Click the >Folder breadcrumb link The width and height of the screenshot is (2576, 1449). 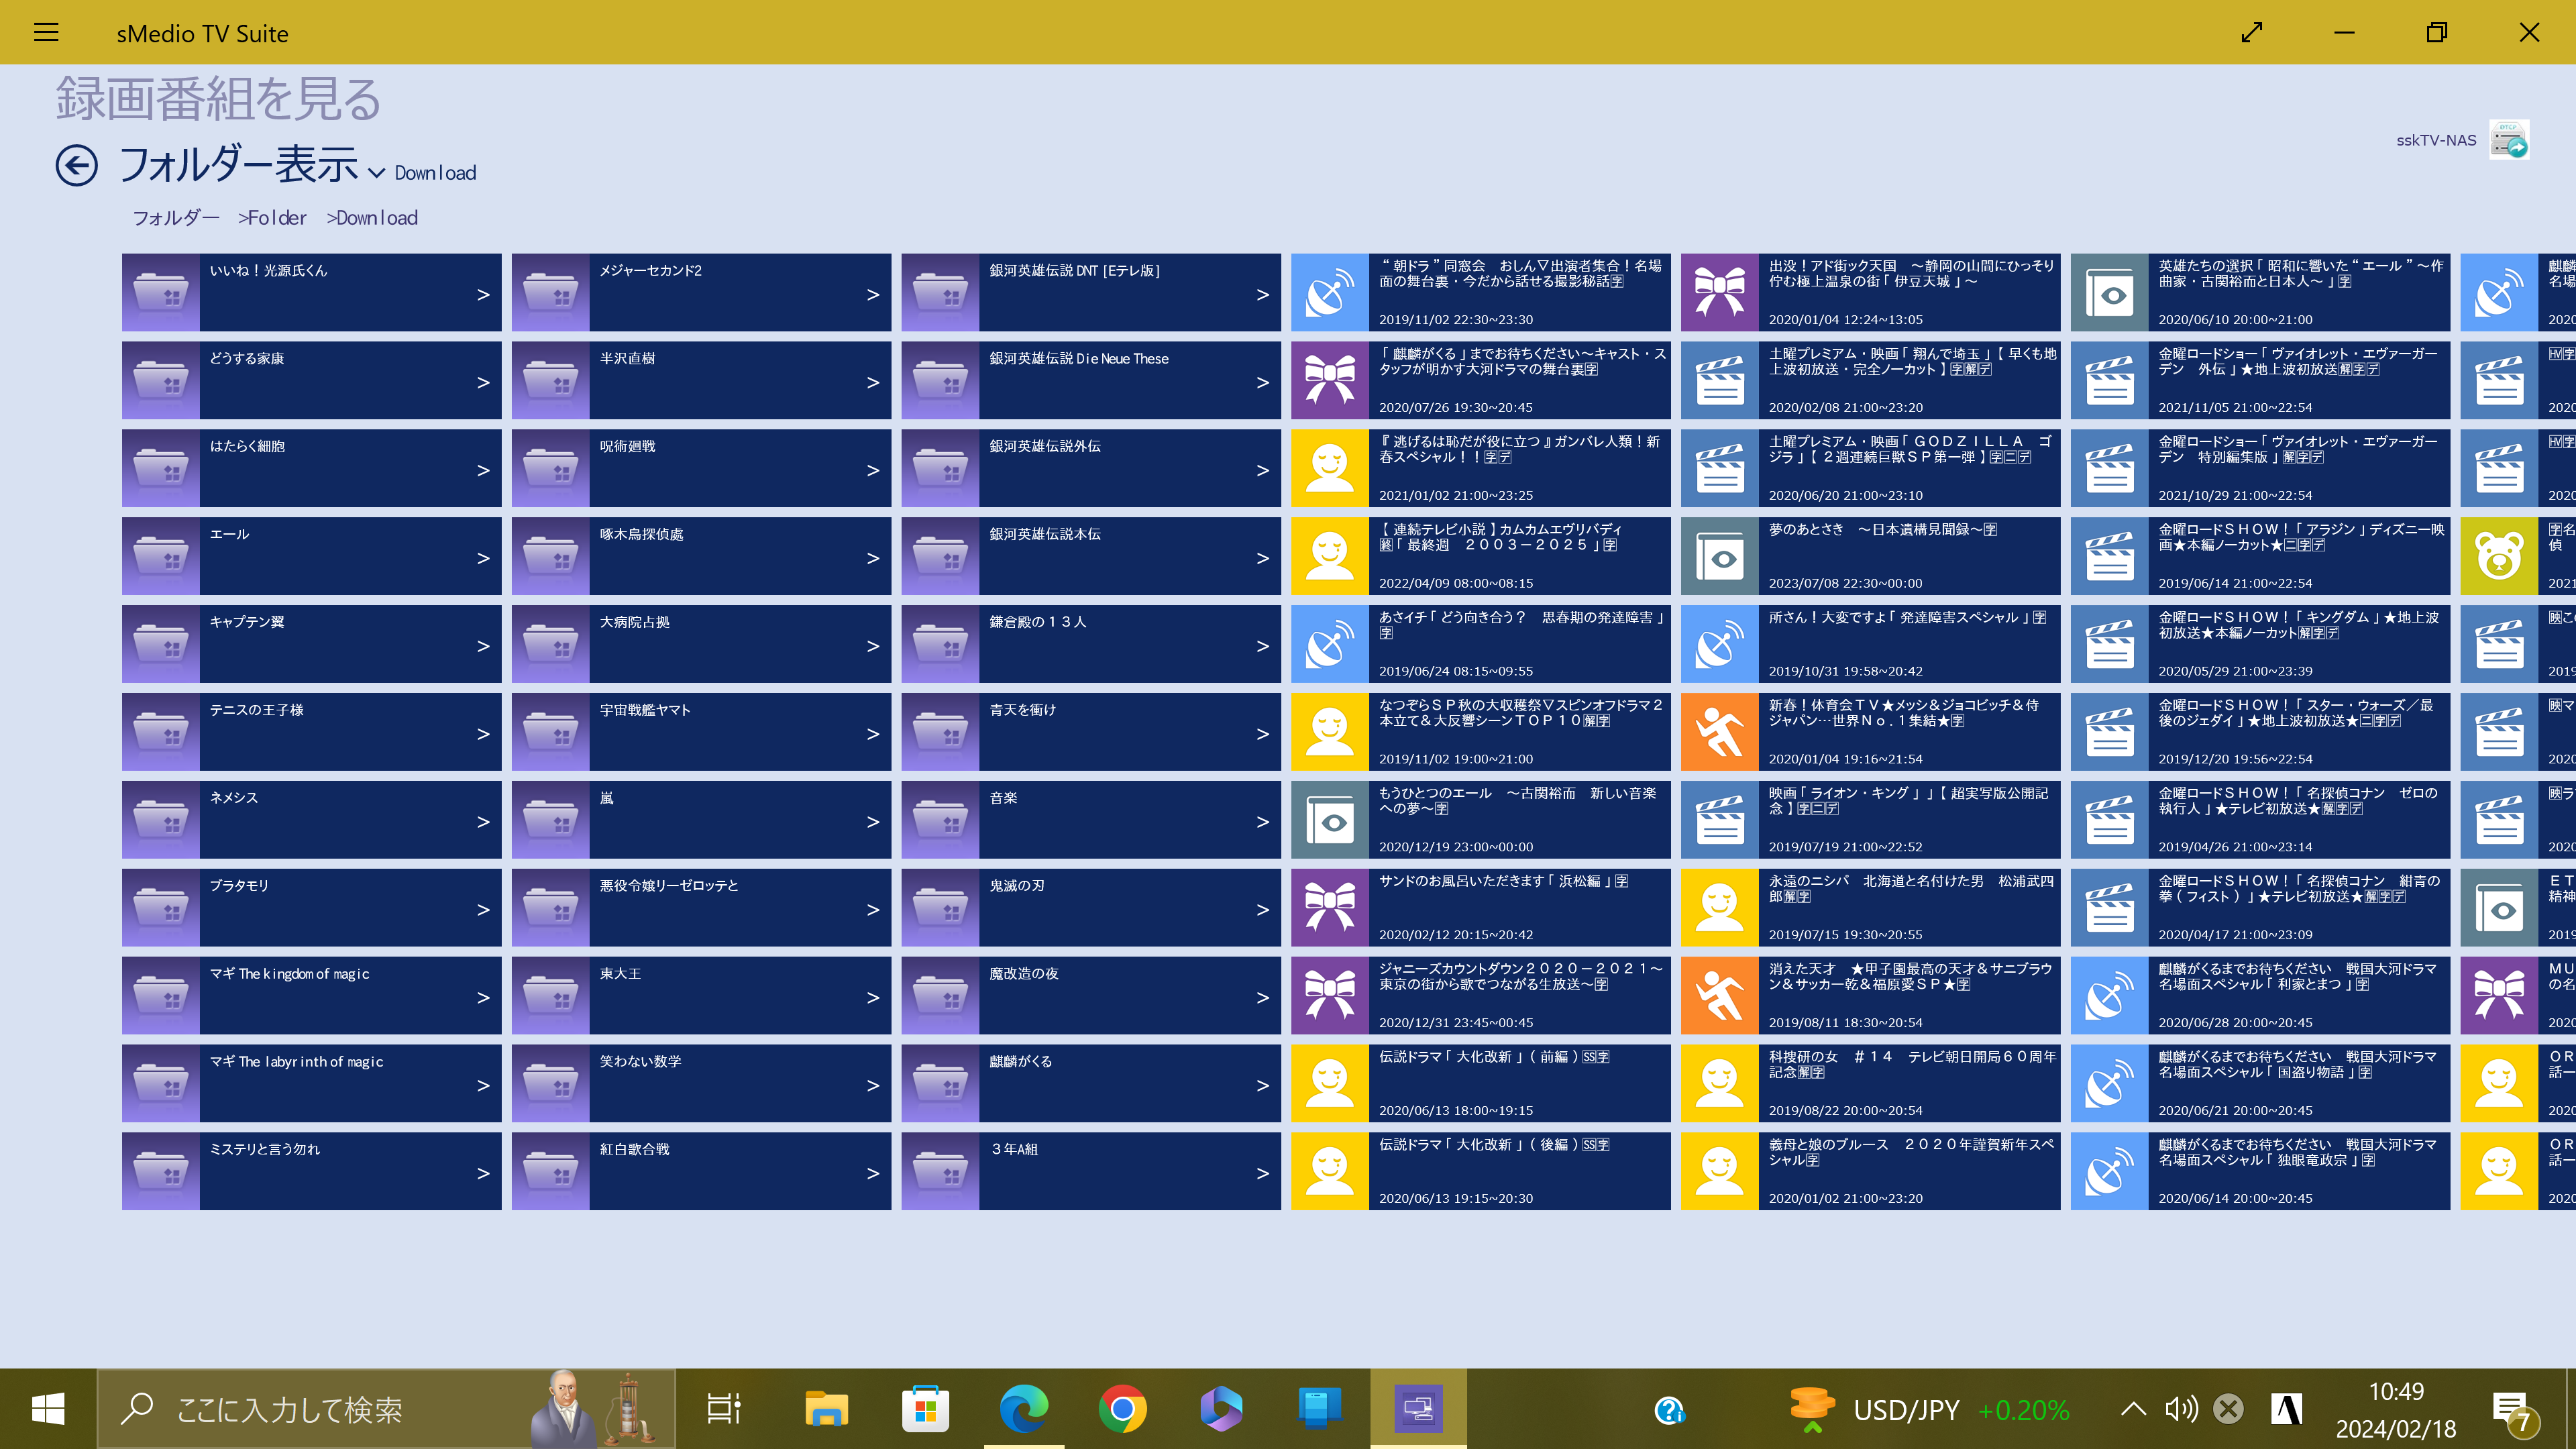click(272, 217)
